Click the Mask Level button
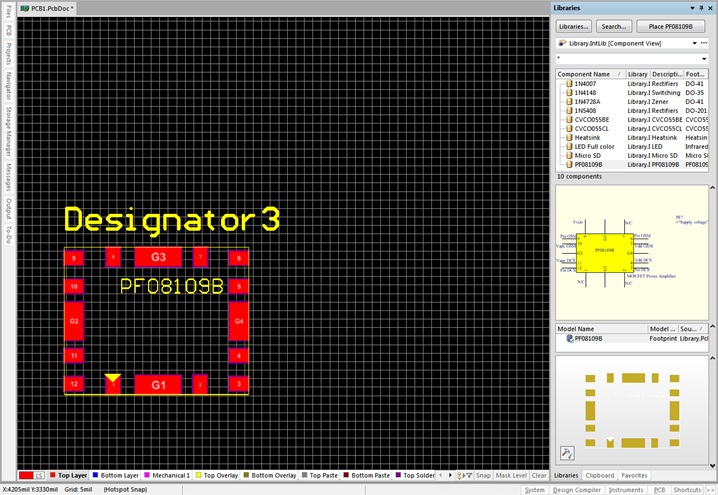This screenshot has width=718, height=495. tap(511, 475)
